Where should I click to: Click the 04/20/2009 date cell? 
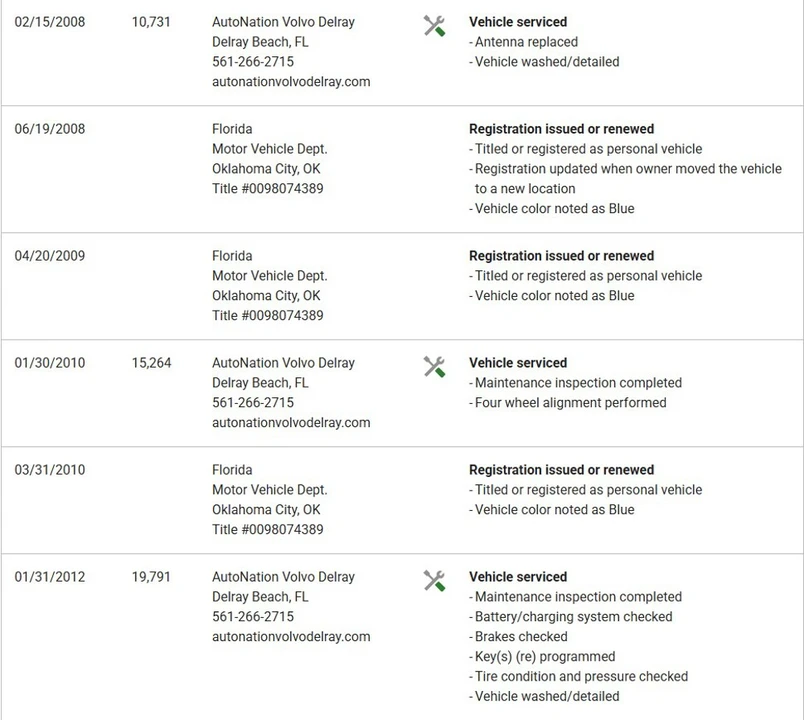50,256
